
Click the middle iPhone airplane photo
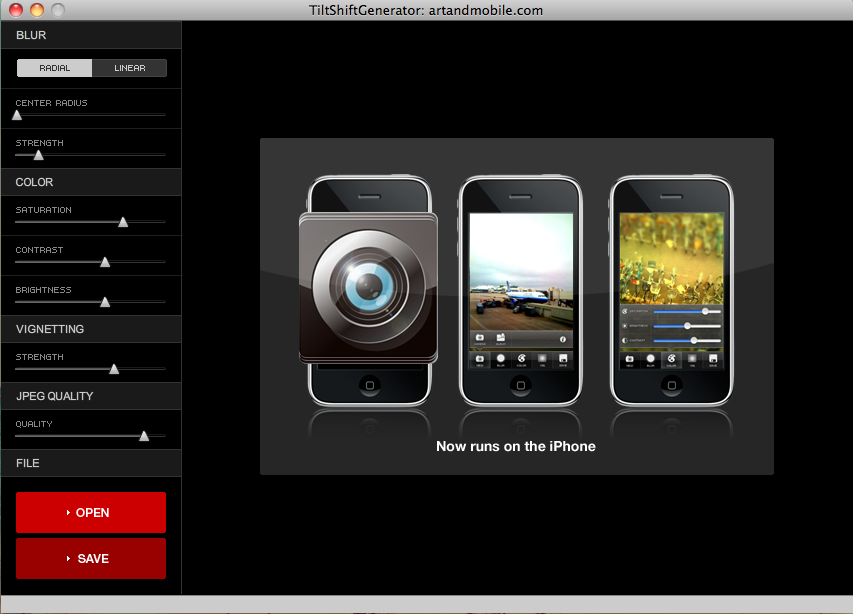(521, 271)
